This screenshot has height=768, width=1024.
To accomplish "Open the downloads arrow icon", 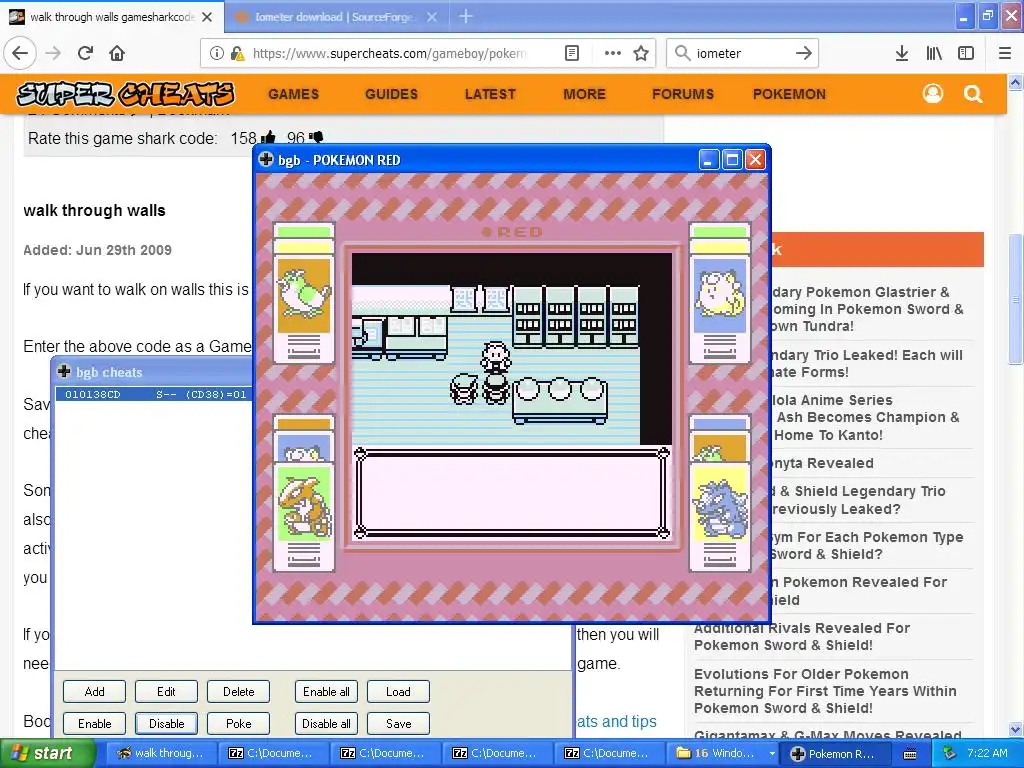I will (x=902, y=53).
